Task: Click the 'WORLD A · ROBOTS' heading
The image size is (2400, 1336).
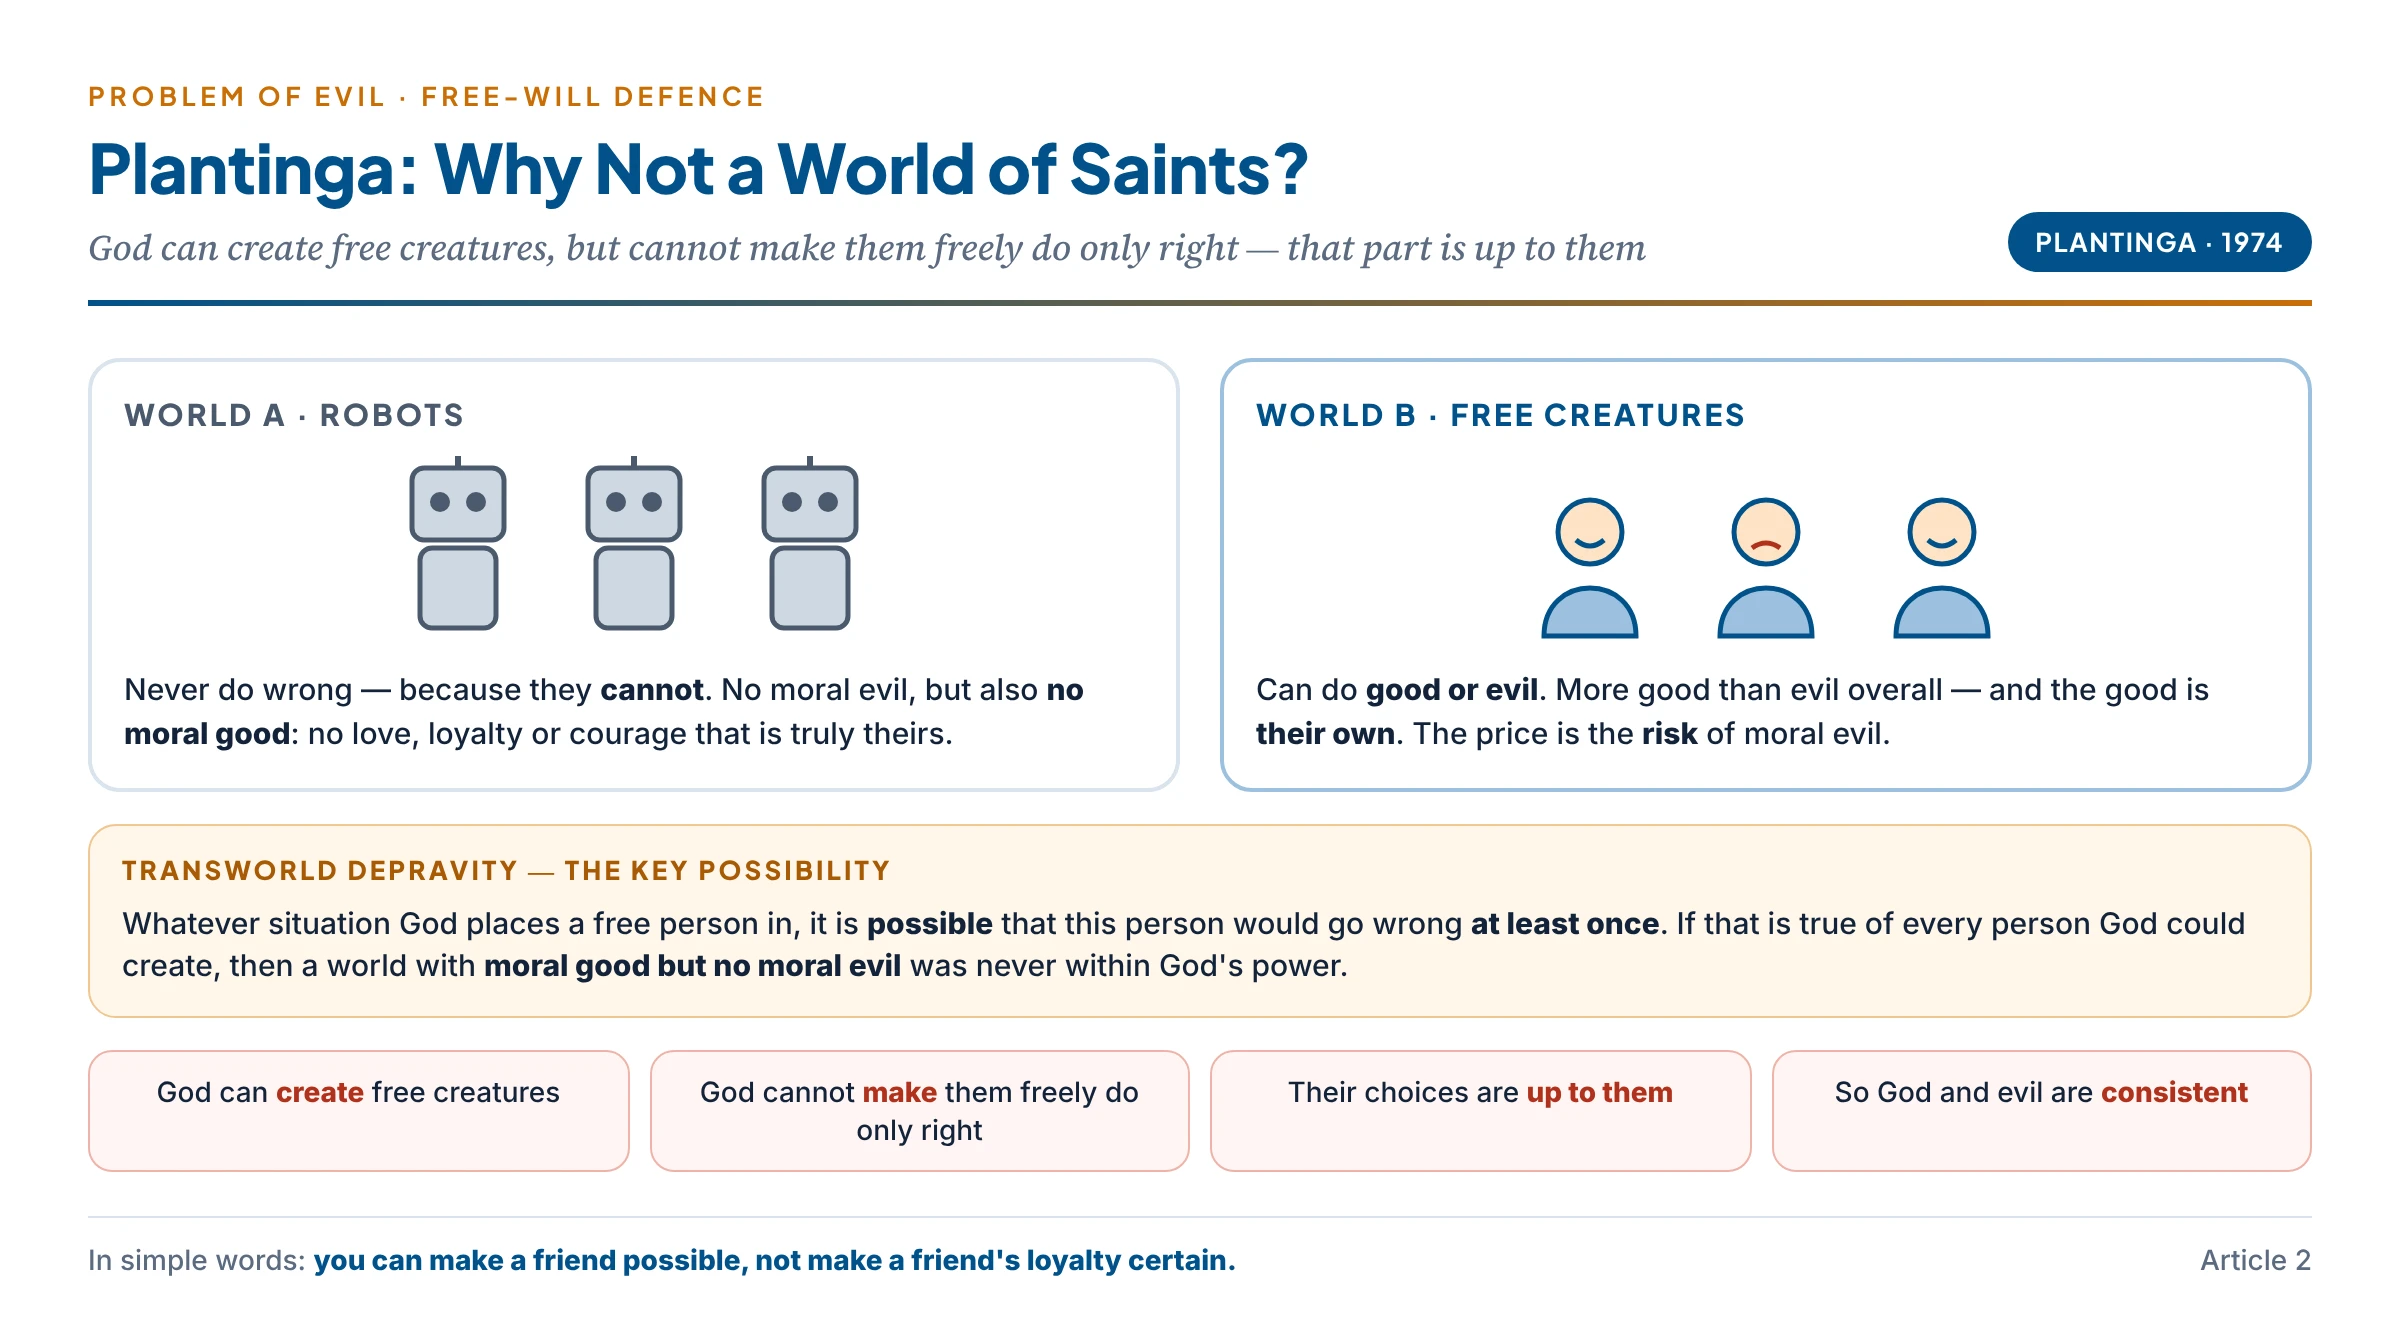Action: [x=294, y=415]
